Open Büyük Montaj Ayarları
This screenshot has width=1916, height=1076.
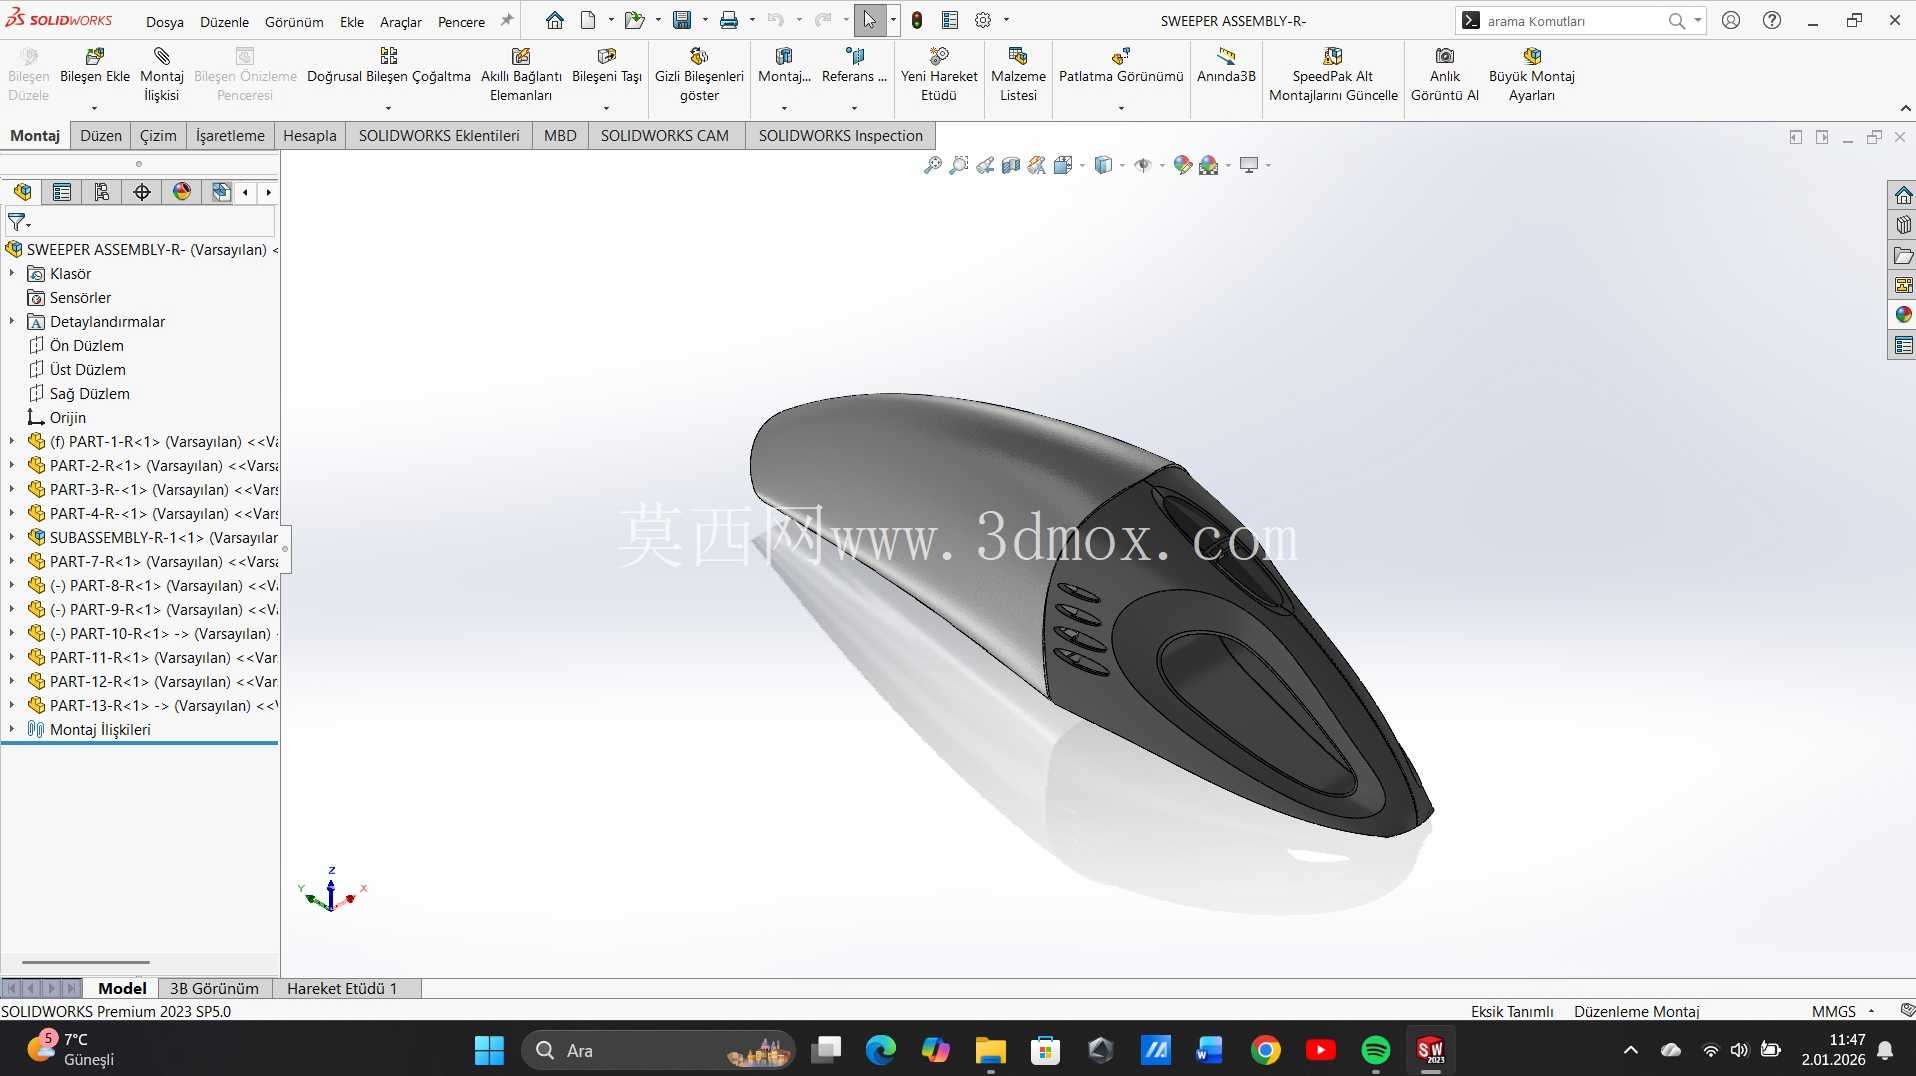coord(1531,75)
